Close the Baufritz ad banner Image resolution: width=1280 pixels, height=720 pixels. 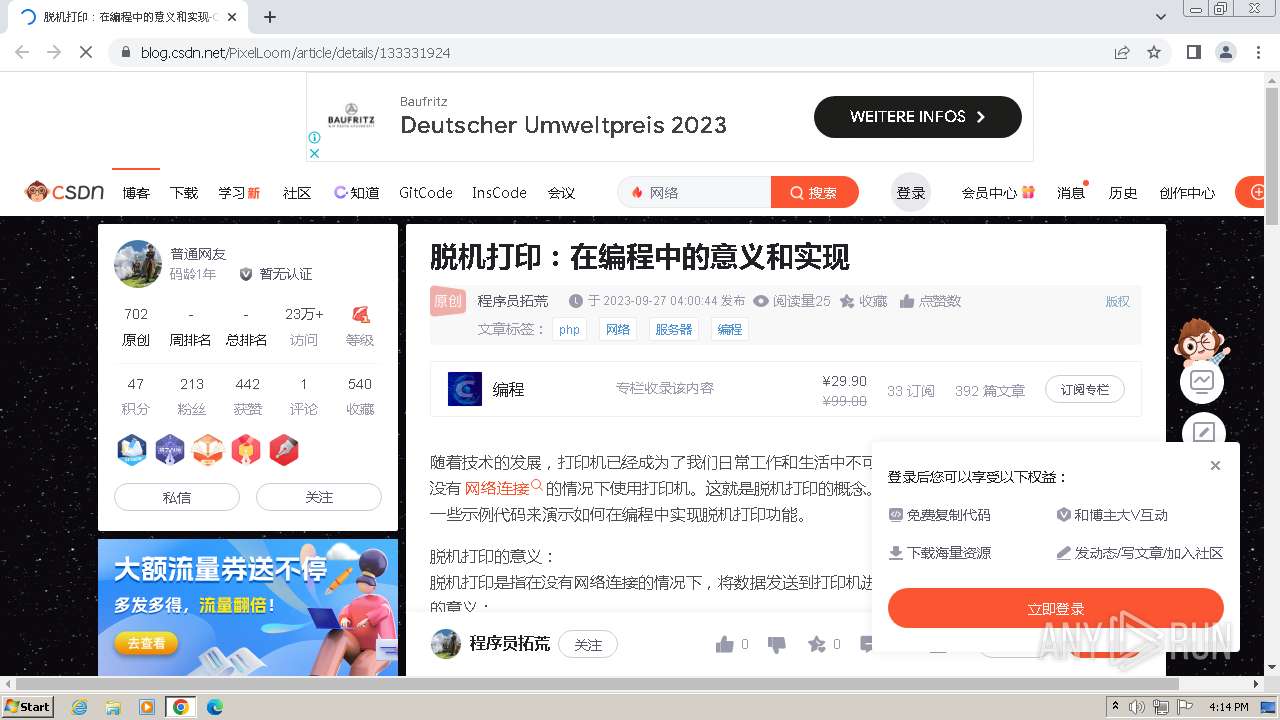point(314,153)
